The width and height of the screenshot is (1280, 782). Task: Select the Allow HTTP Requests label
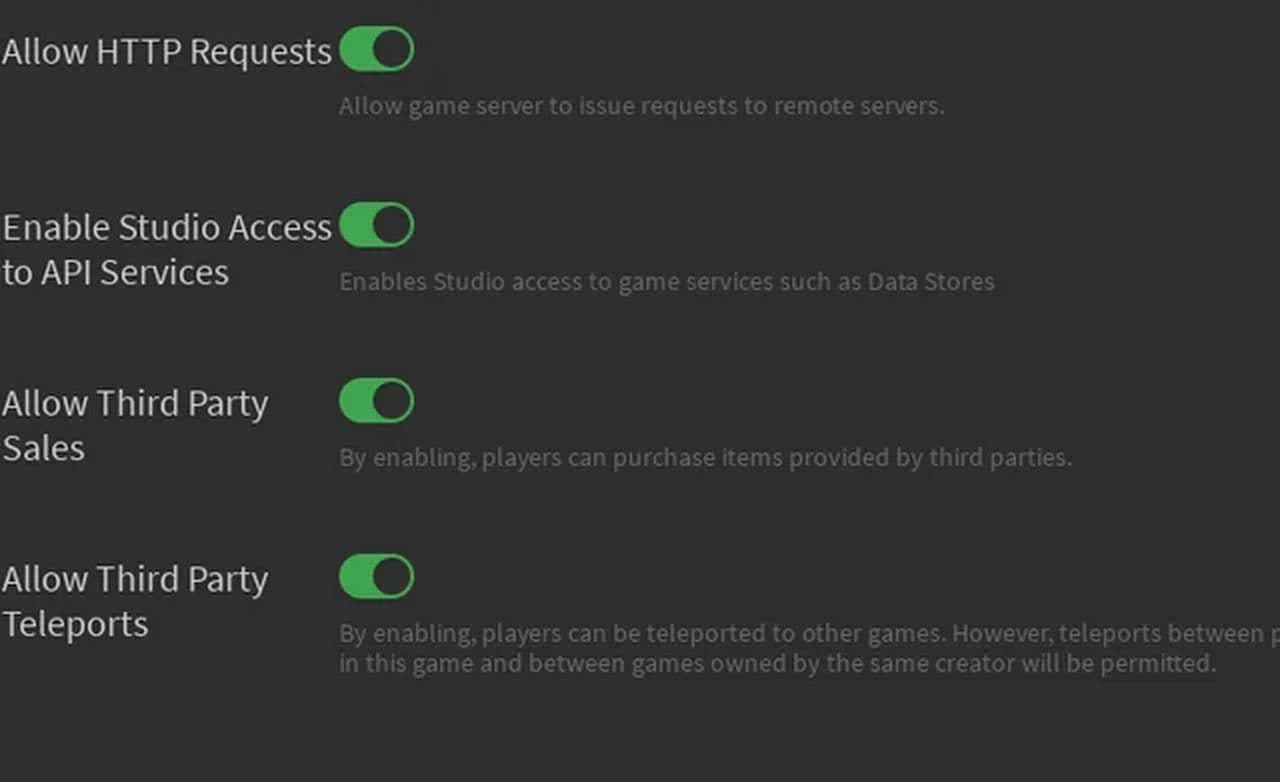pos(166,51)
